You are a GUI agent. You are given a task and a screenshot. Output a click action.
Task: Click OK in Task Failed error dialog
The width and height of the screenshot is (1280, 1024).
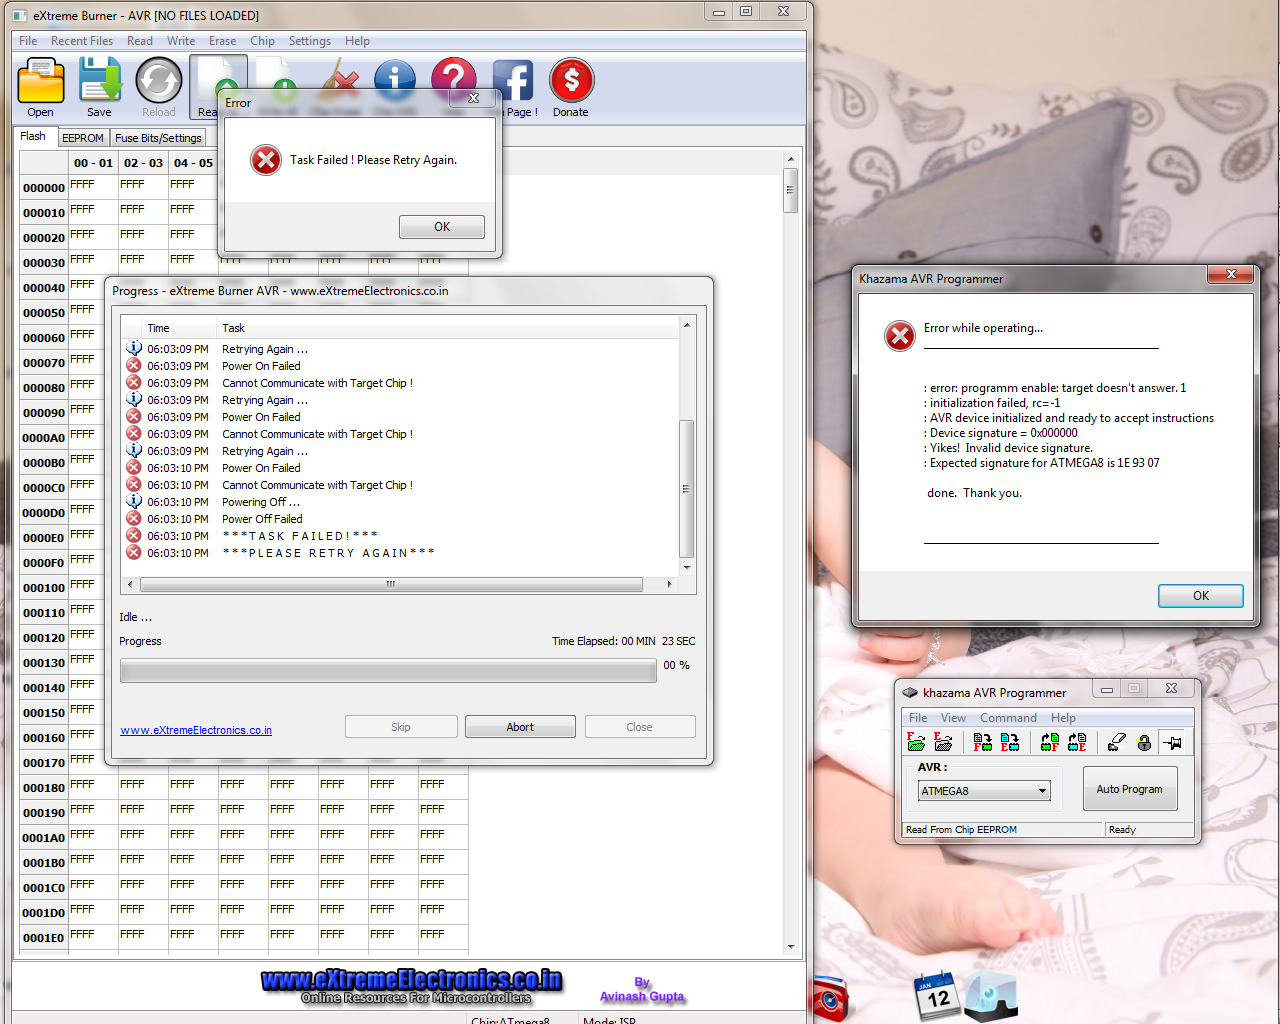442,227
